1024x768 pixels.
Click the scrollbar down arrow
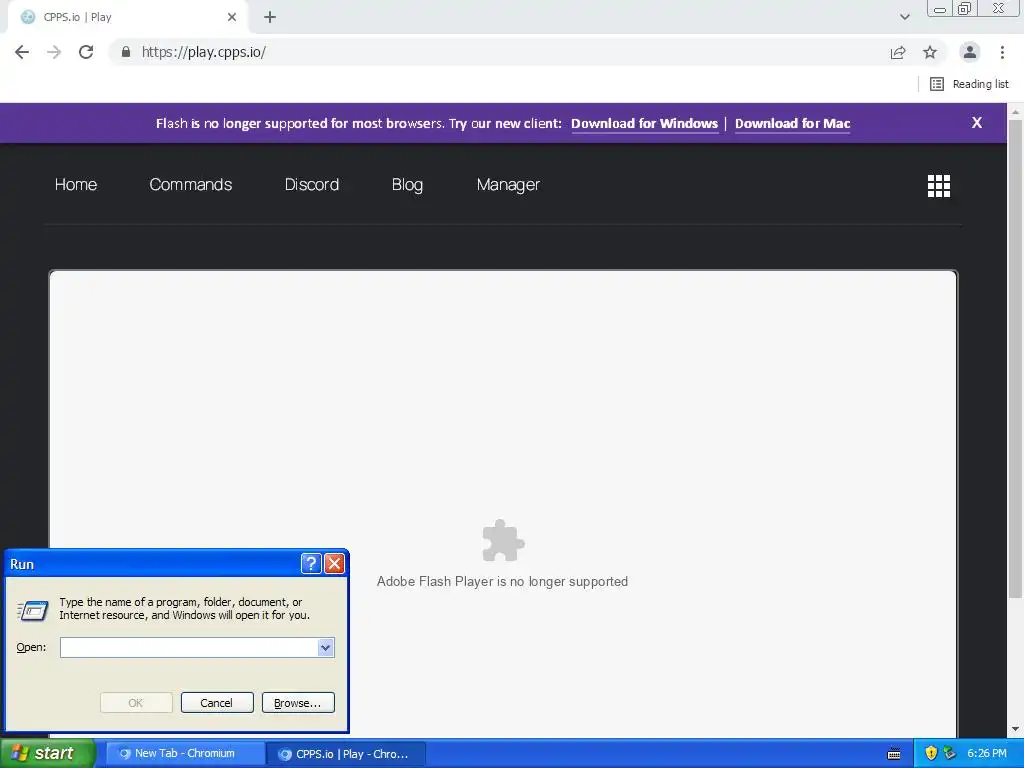point(1015,729)
